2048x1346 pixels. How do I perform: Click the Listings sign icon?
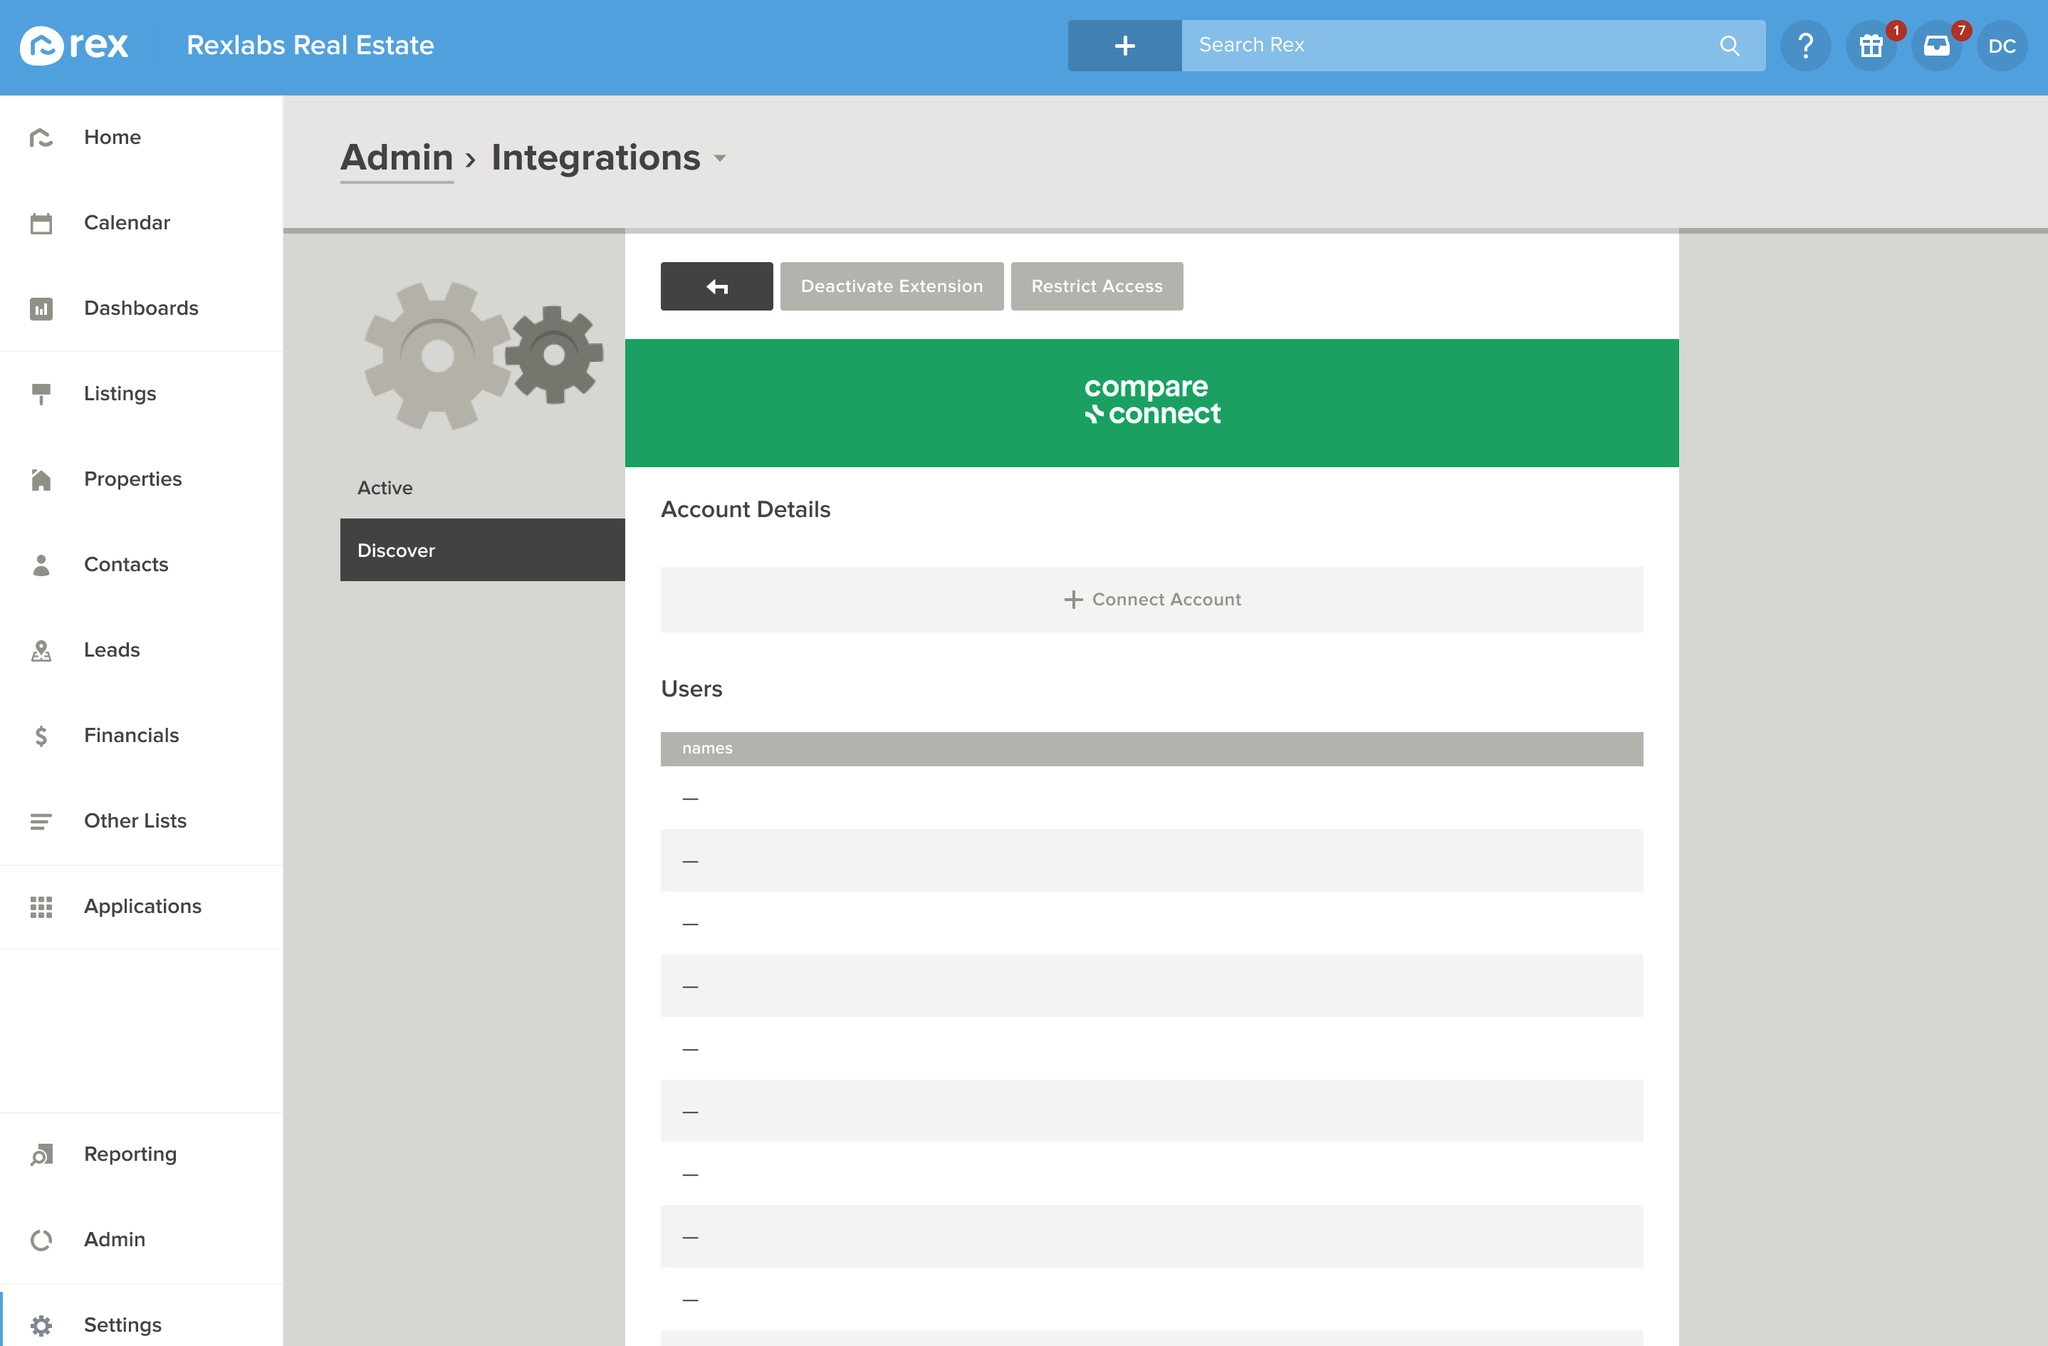41,394
